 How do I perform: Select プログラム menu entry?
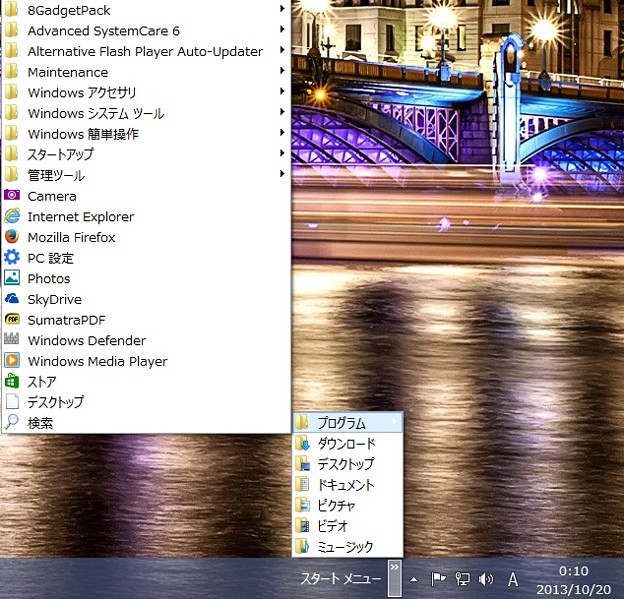[x=348, y=422]
